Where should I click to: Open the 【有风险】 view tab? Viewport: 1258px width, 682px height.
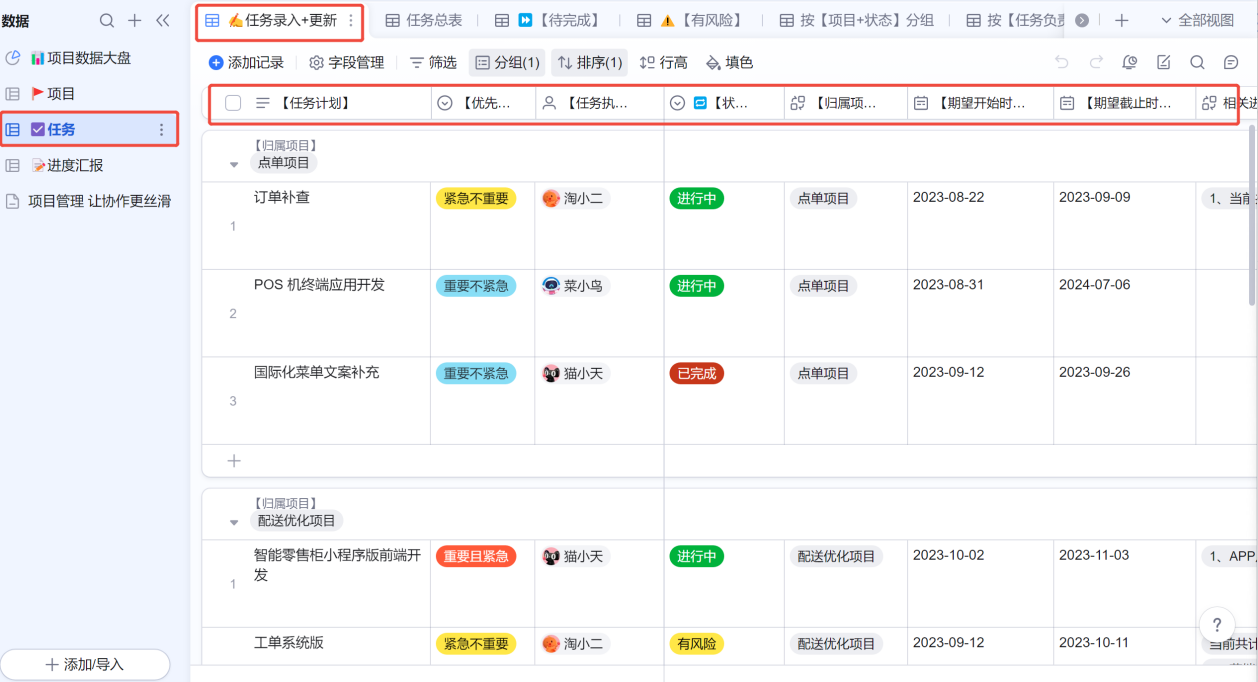pyautogui.click(x=691, y=21)
